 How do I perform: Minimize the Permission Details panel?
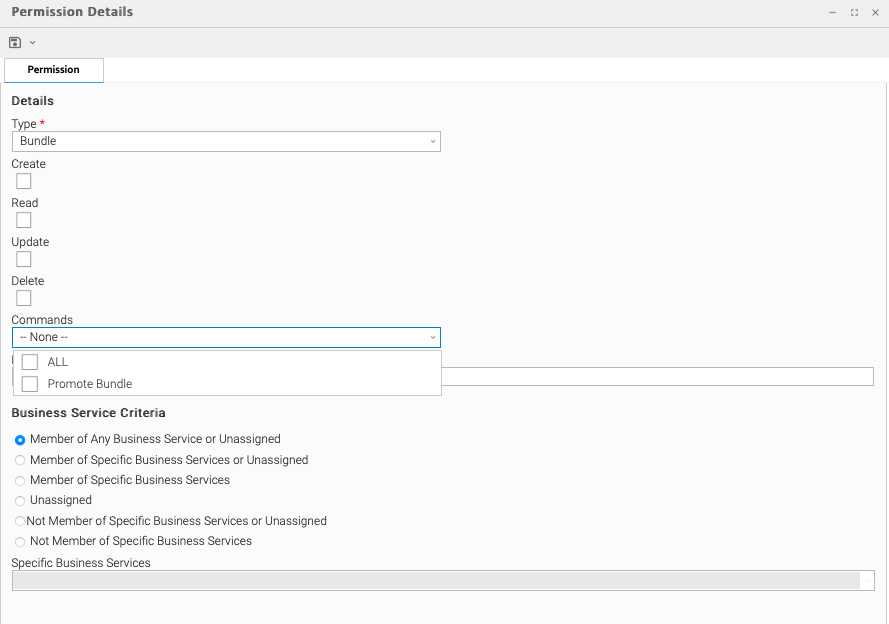832,12
